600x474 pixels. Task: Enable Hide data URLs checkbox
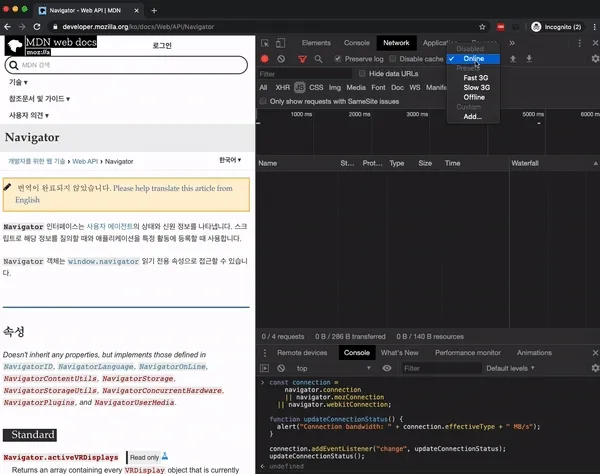coord(362,73)
